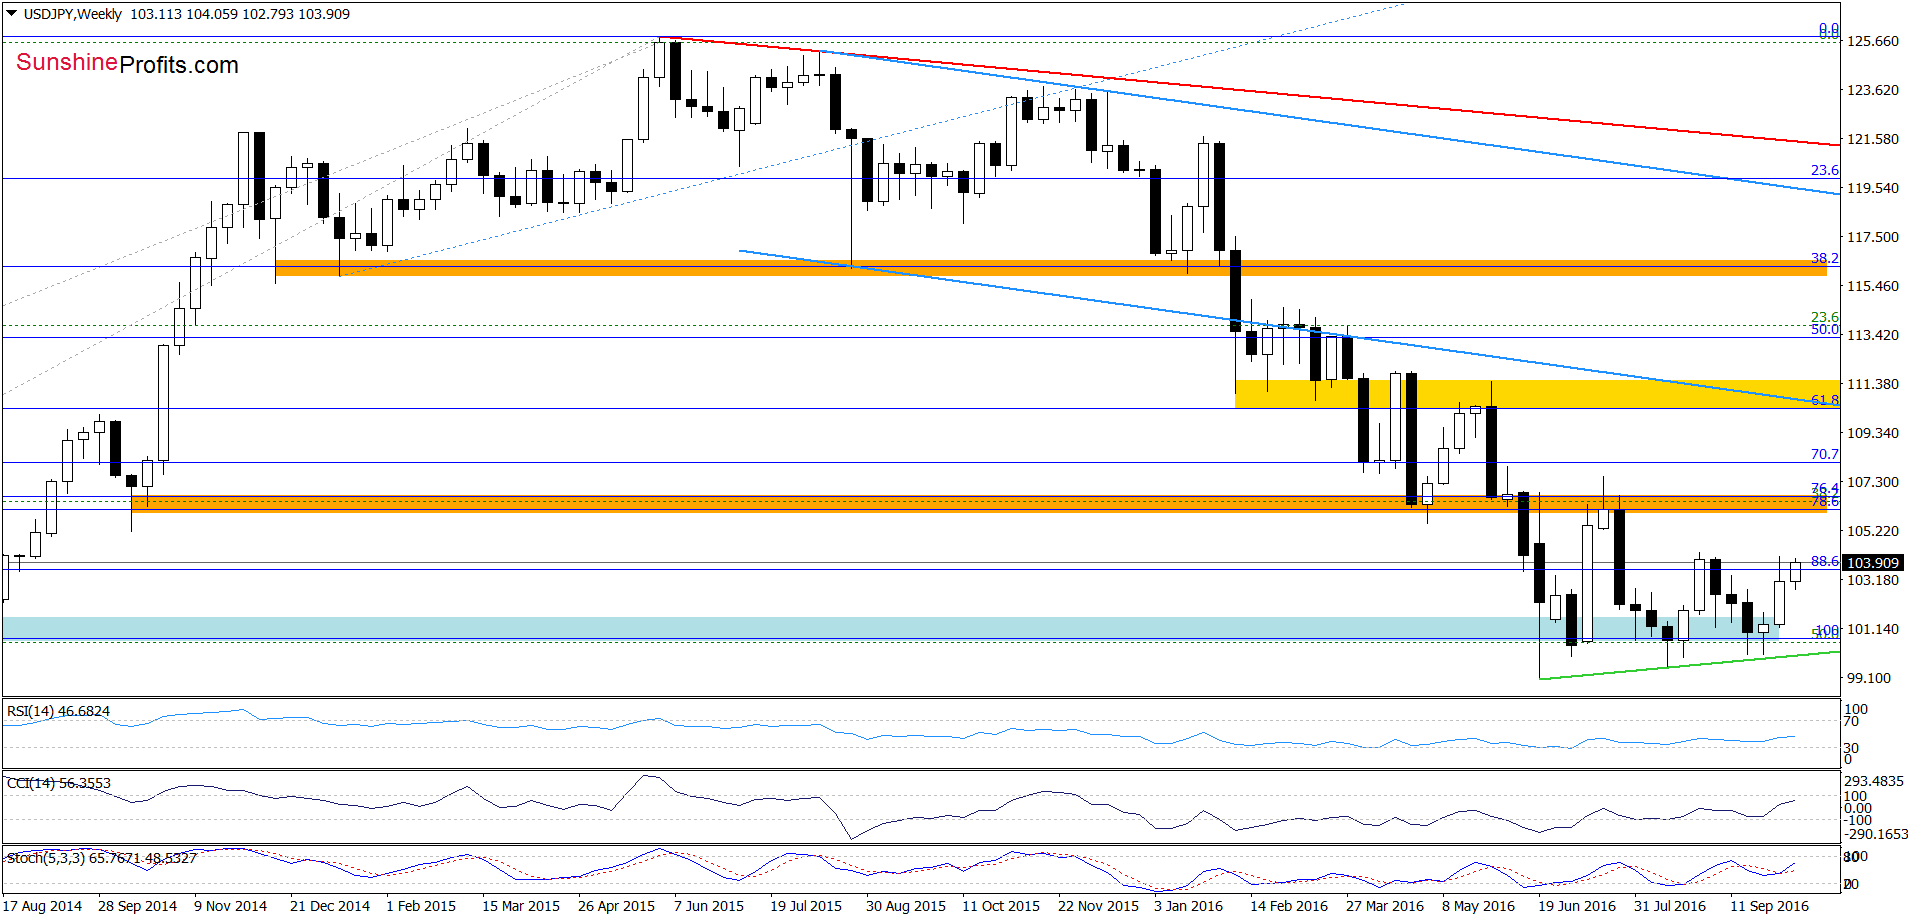Click the CCI(14) 56.3553 indicator label
Screen dimensions: 1908x920
point(58,783)
